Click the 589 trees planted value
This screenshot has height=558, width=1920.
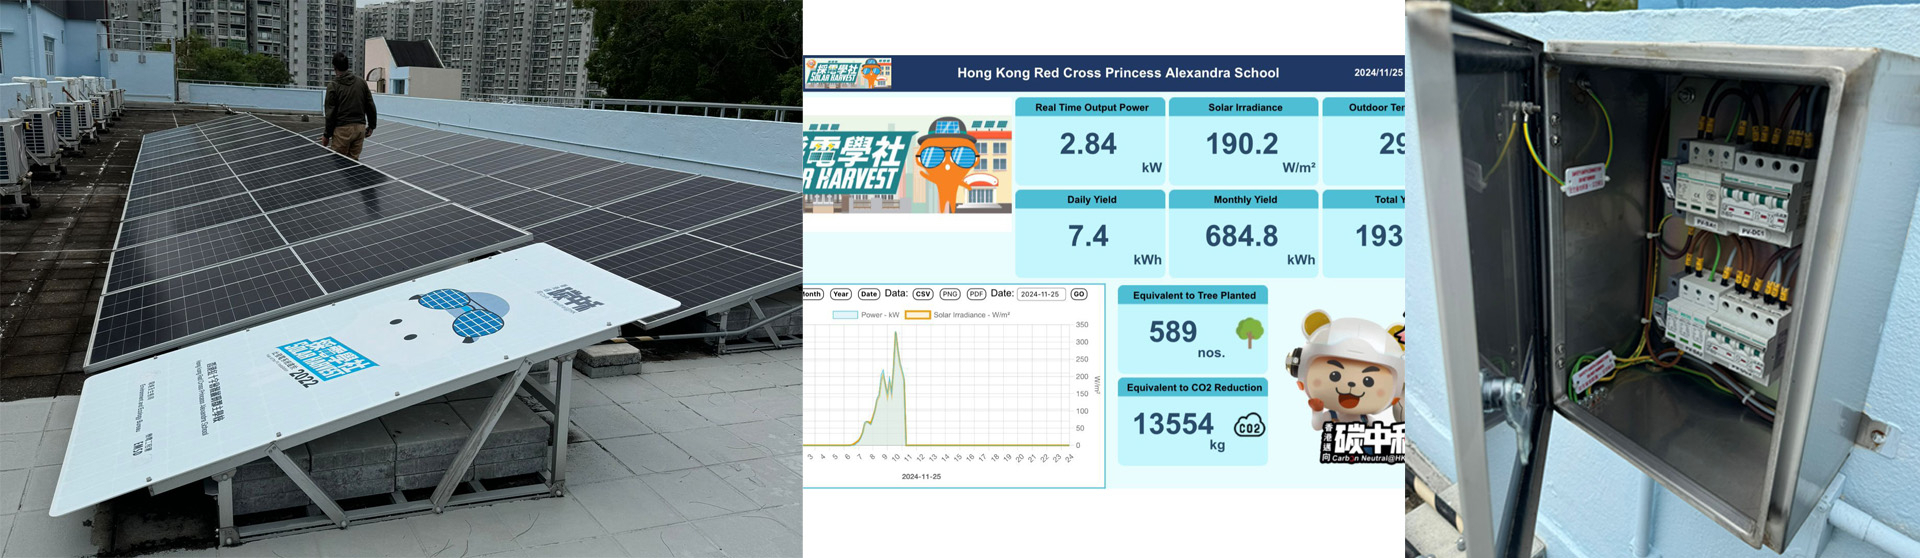(1173, 332)
